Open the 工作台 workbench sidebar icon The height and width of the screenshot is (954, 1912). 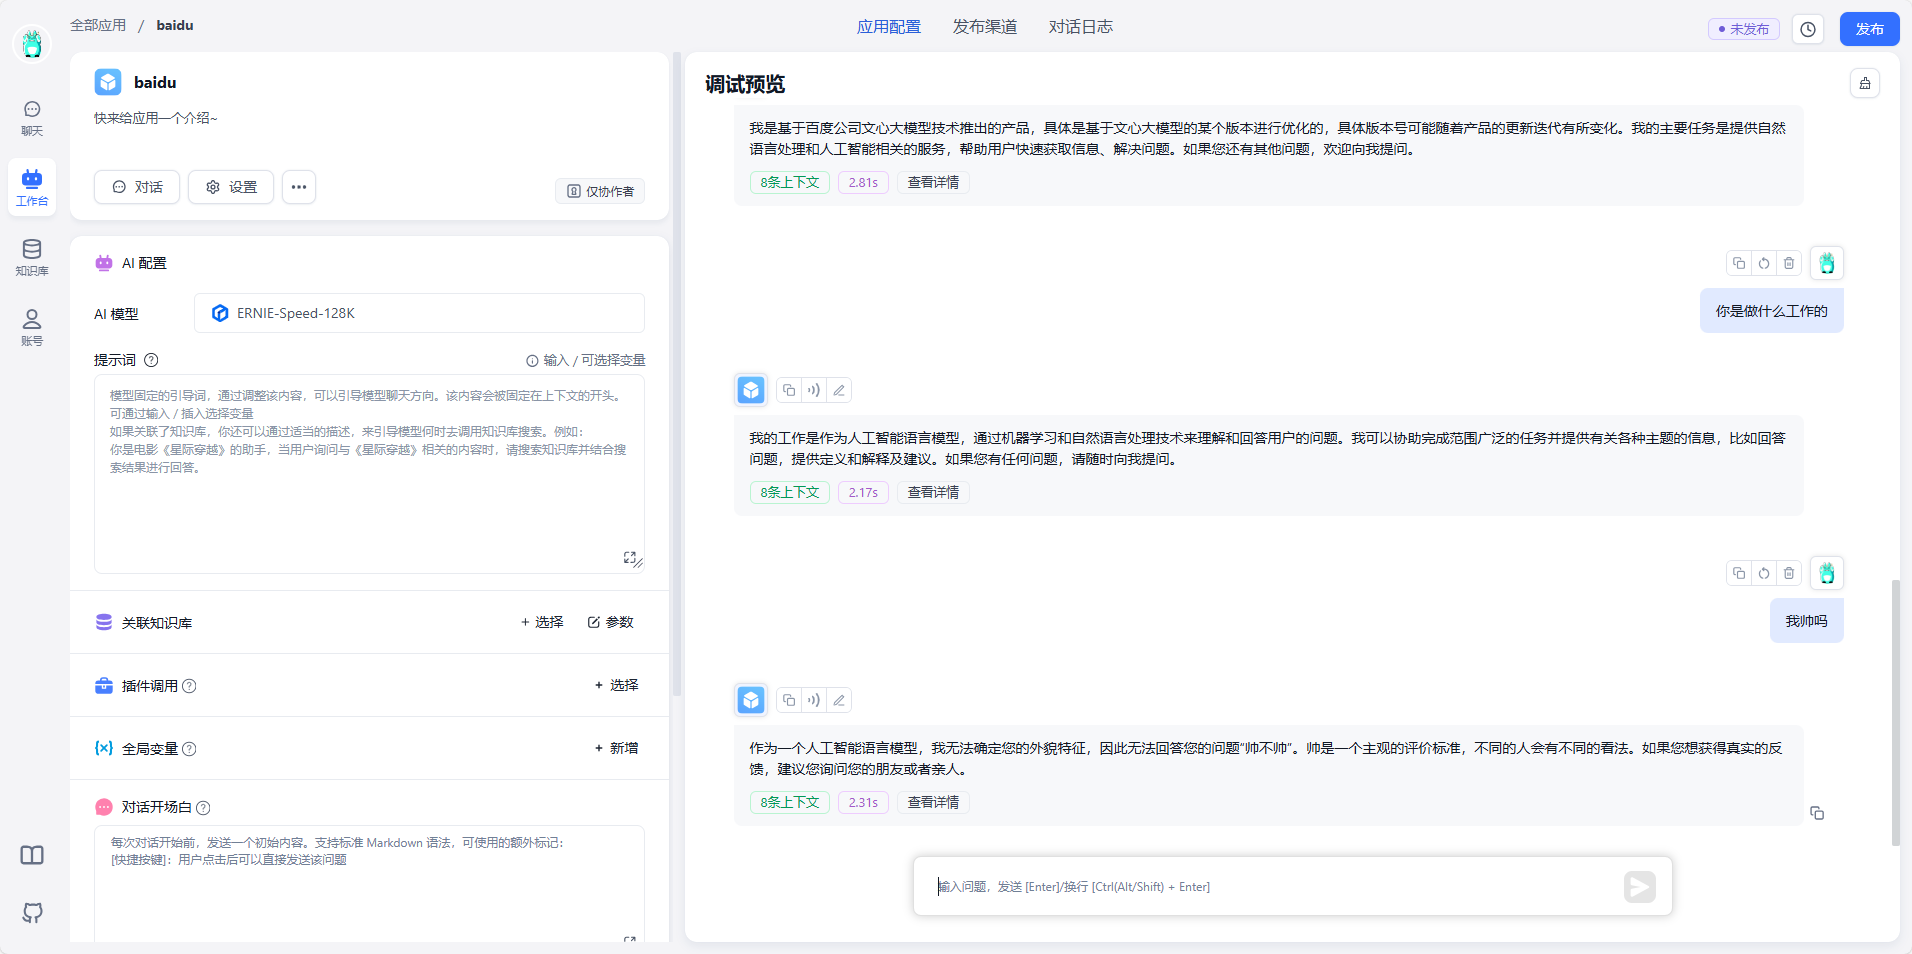point(32,187)
